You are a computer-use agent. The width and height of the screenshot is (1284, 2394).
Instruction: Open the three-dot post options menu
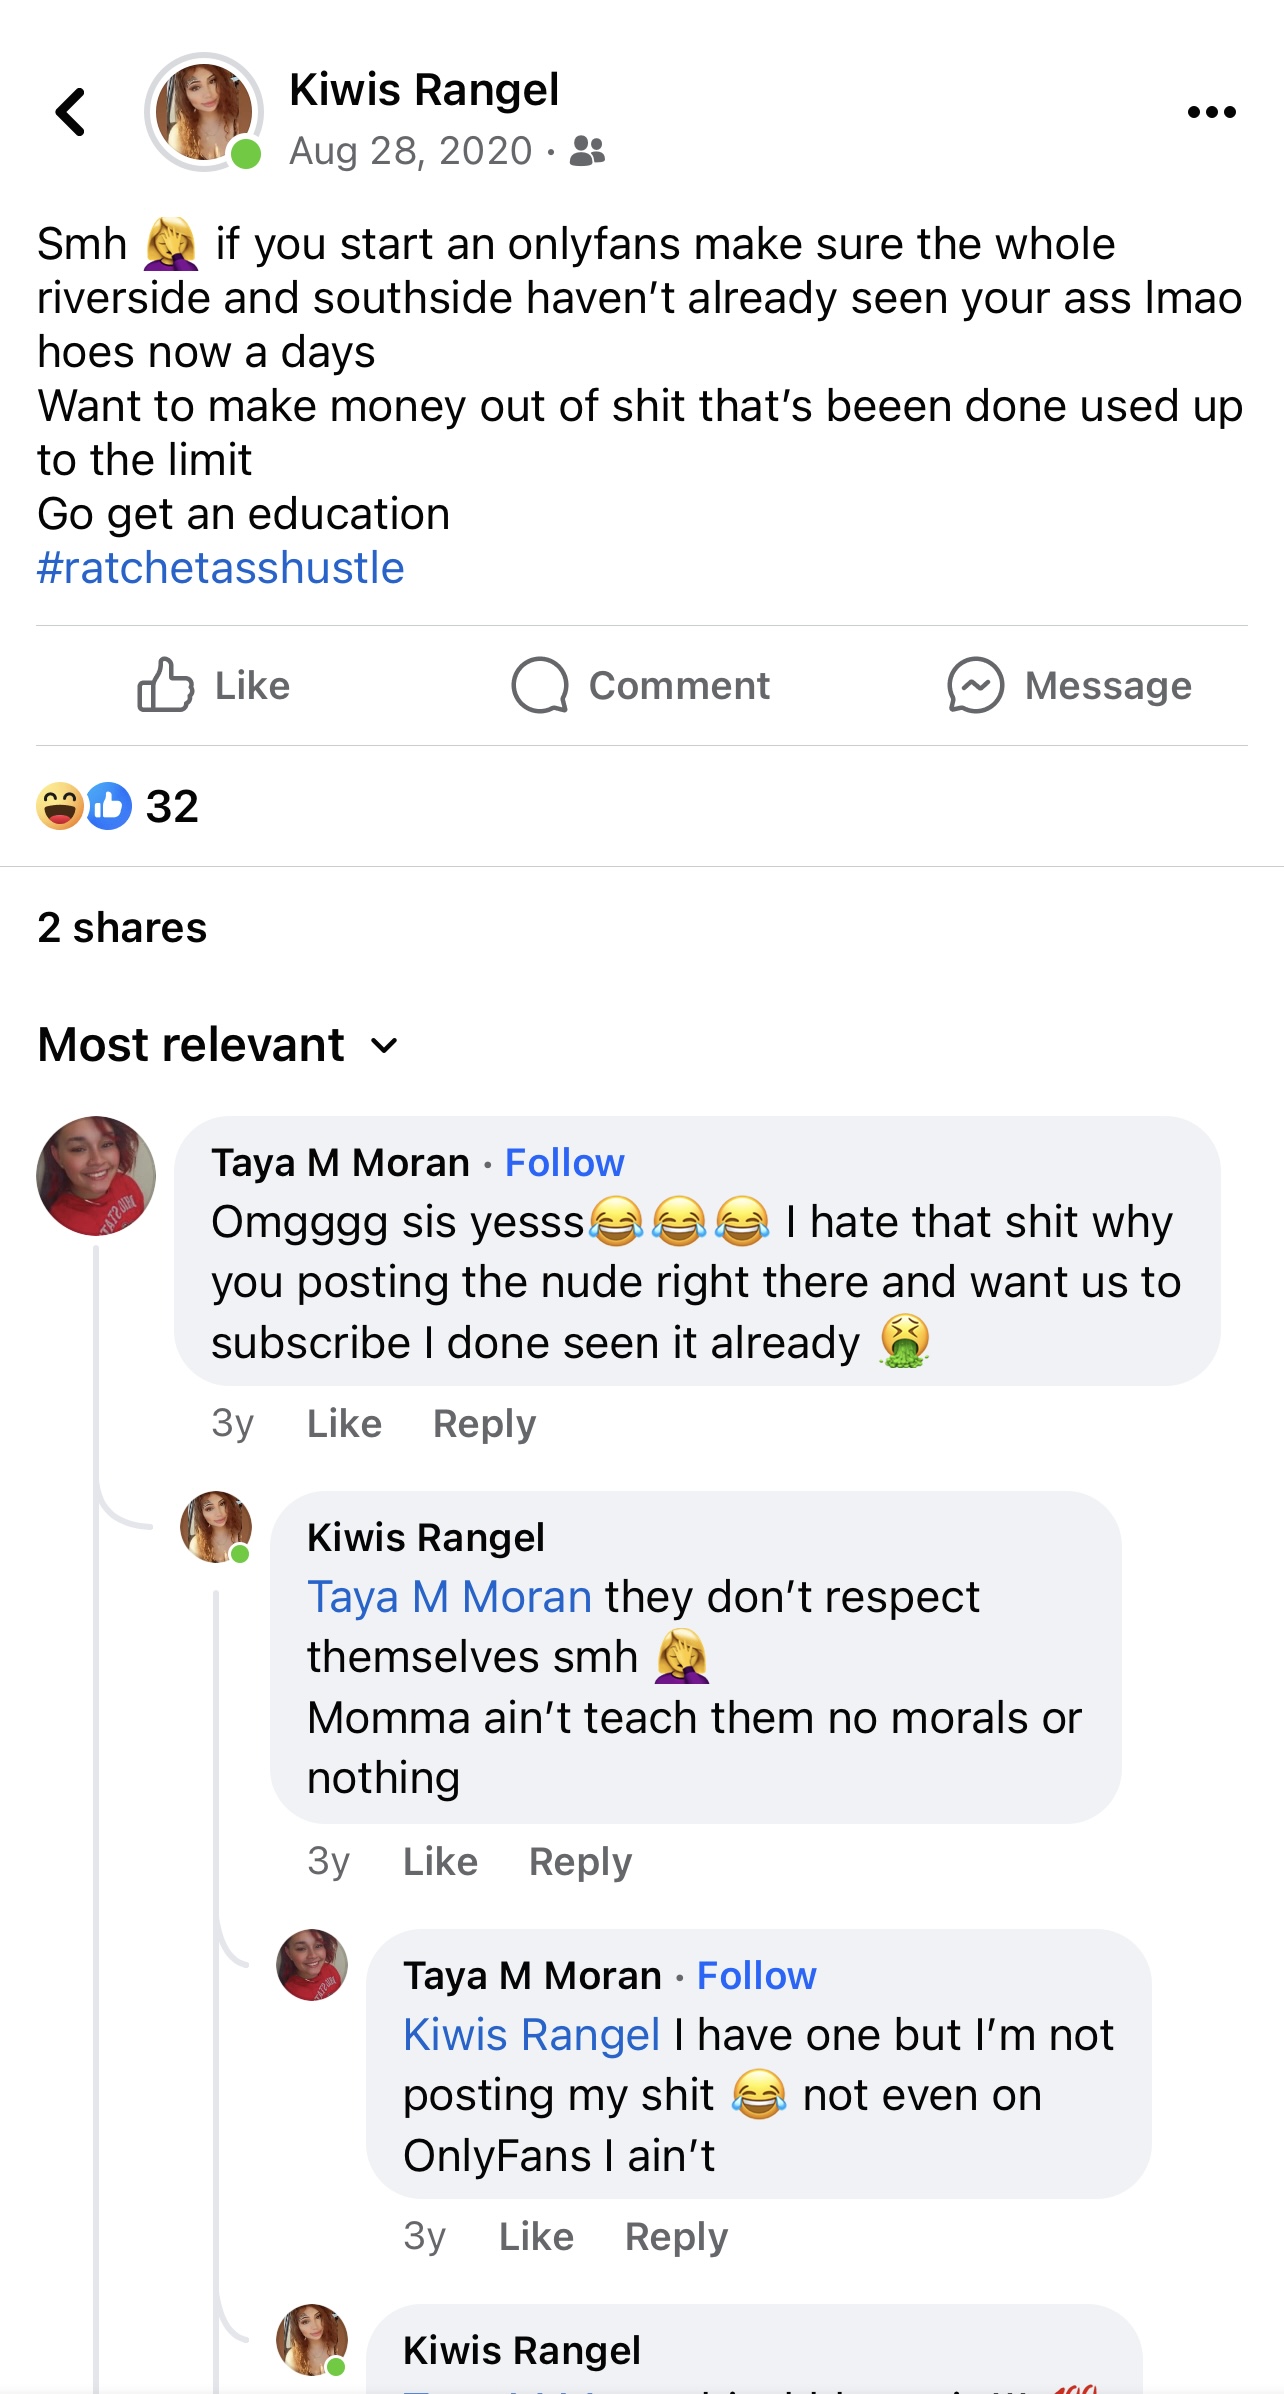click(1211, 112)
